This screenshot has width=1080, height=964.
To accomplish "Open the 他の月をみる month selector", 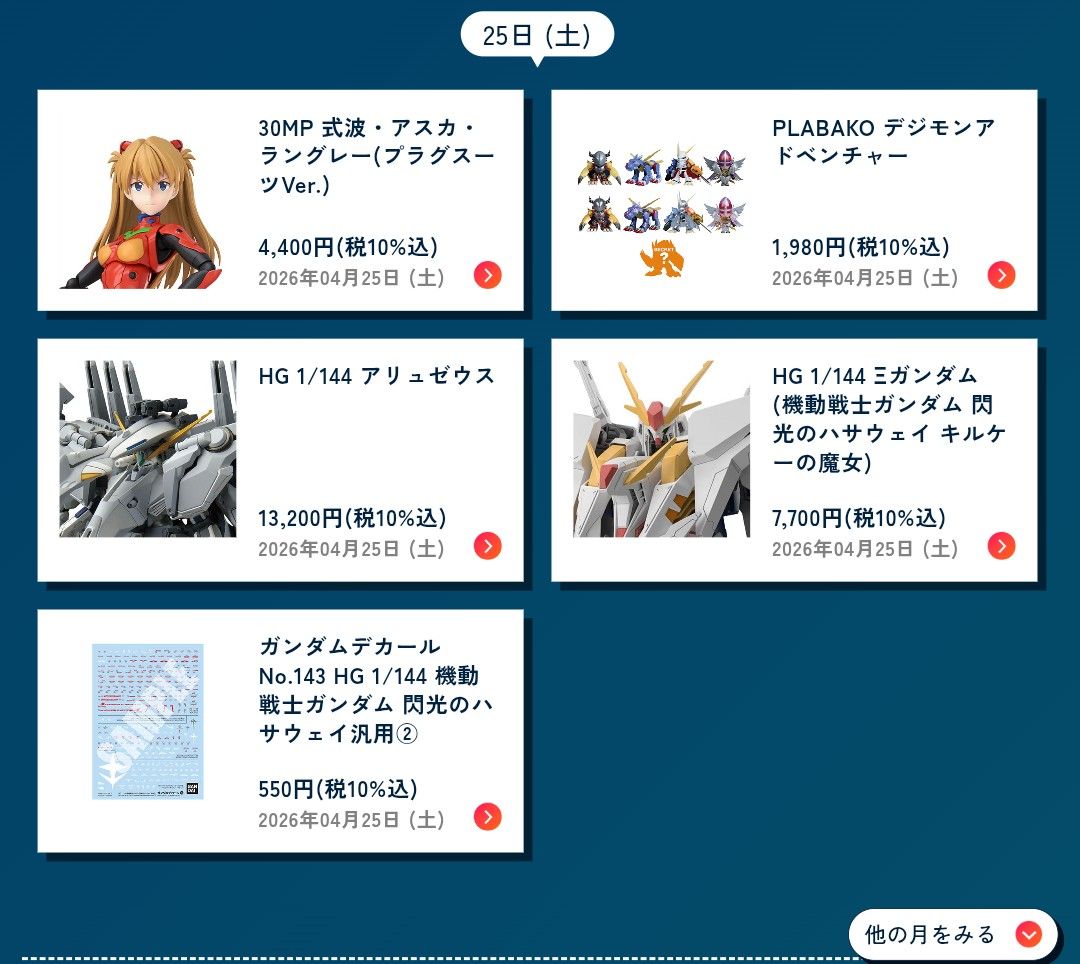I will 953,934.
